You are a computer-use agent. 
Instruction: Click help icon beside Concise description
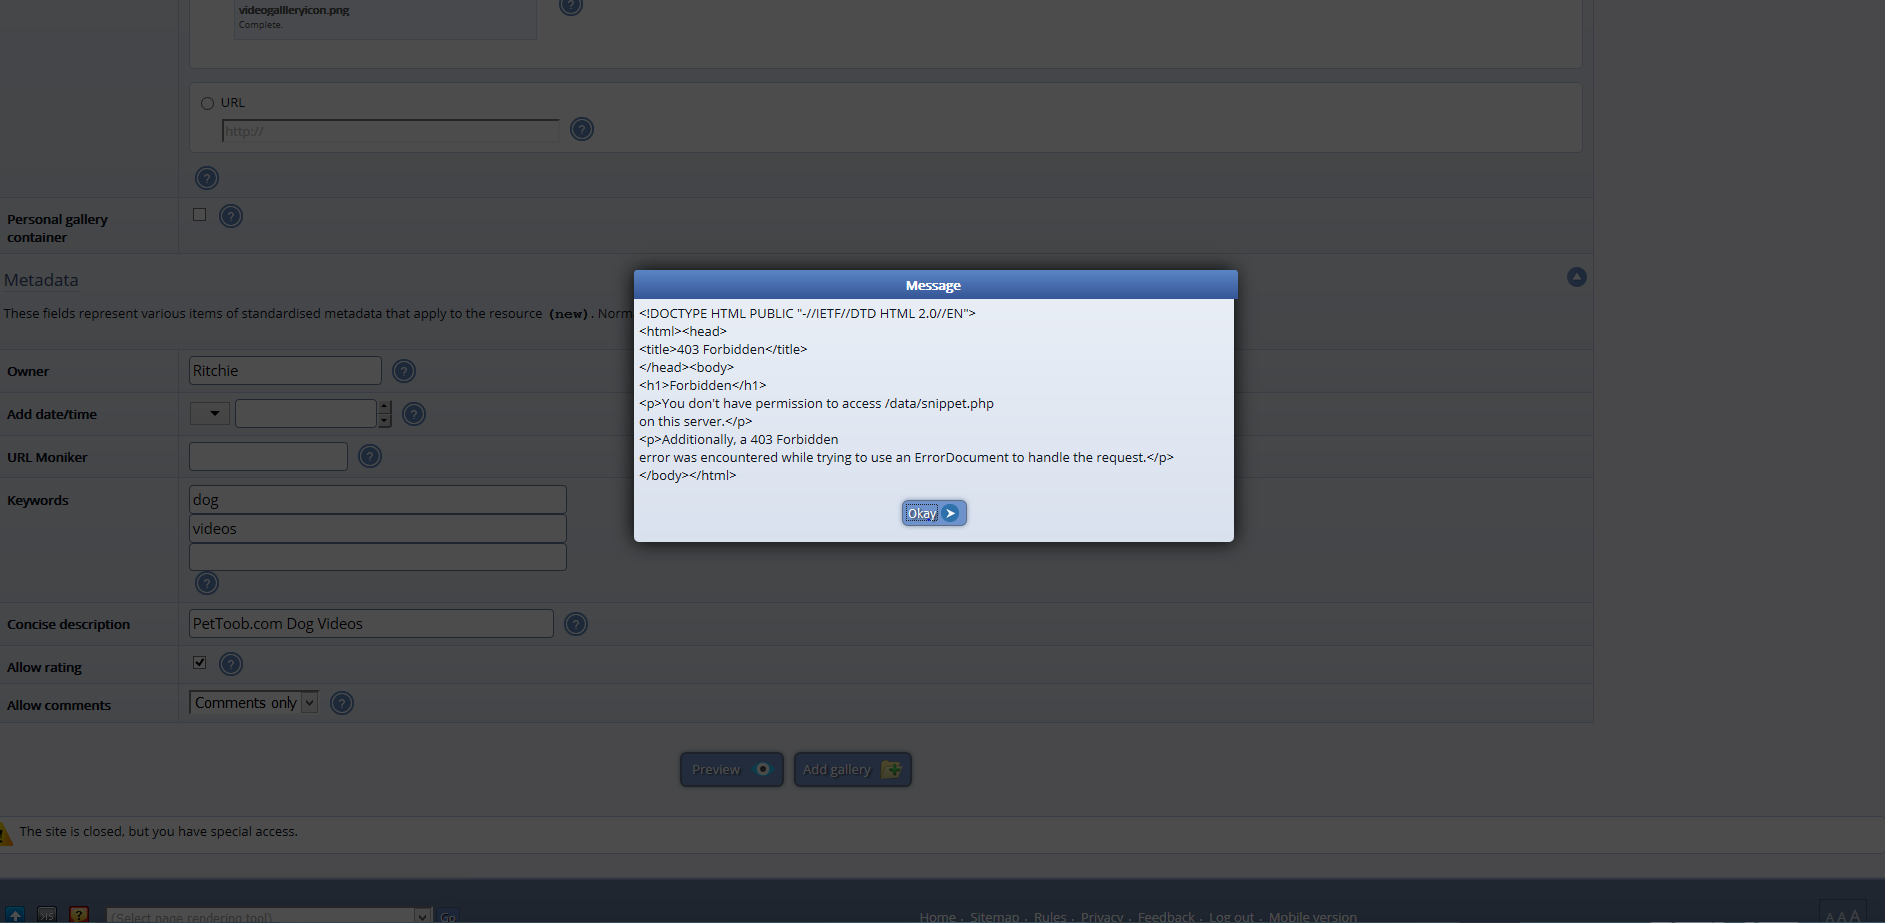[x=576, y=624]
